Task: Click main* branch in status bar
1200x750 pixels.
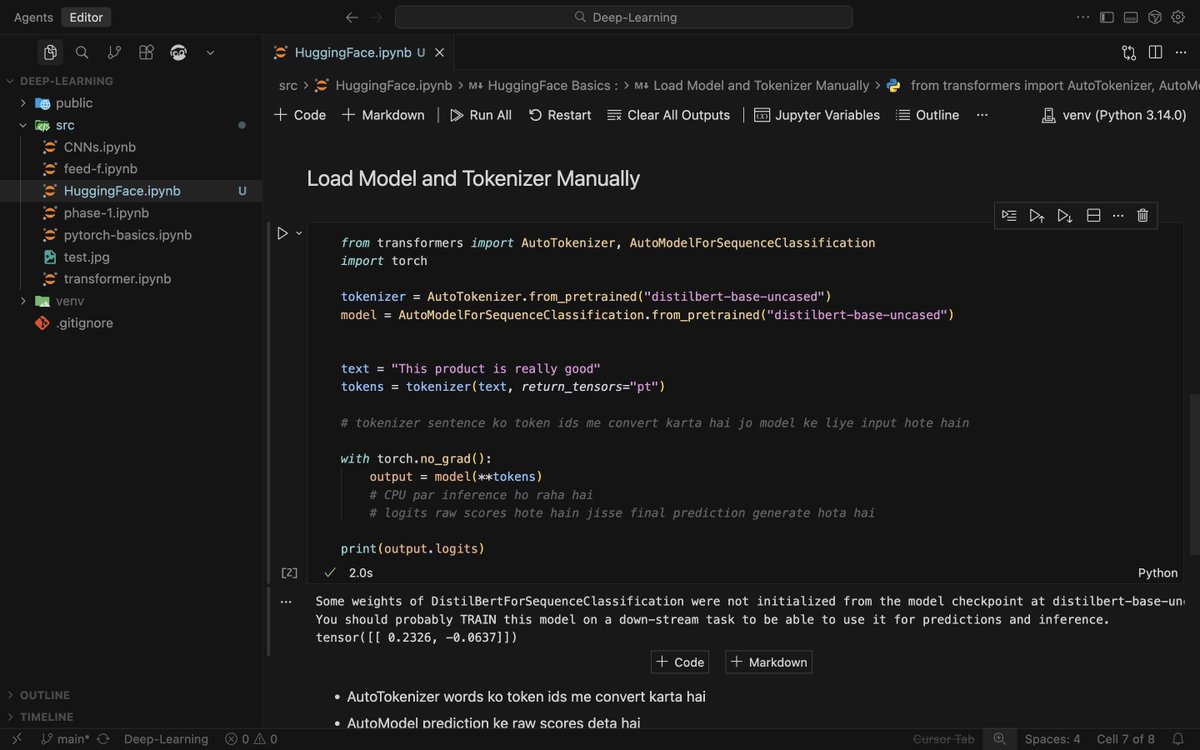Action: coord(64,739)
